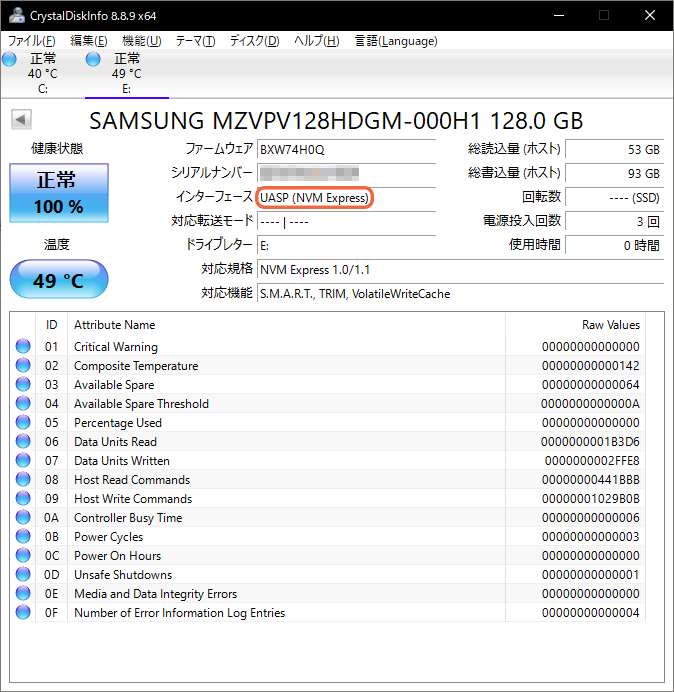
Task: Click the status orb for Unsafe Shutdowns
Action: click(x=23, y=574)
